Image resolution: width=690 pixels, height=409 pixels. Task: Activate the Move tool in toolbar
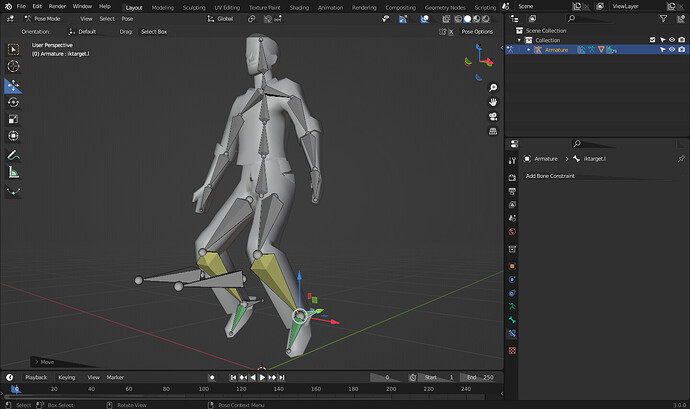click(13, 85)
